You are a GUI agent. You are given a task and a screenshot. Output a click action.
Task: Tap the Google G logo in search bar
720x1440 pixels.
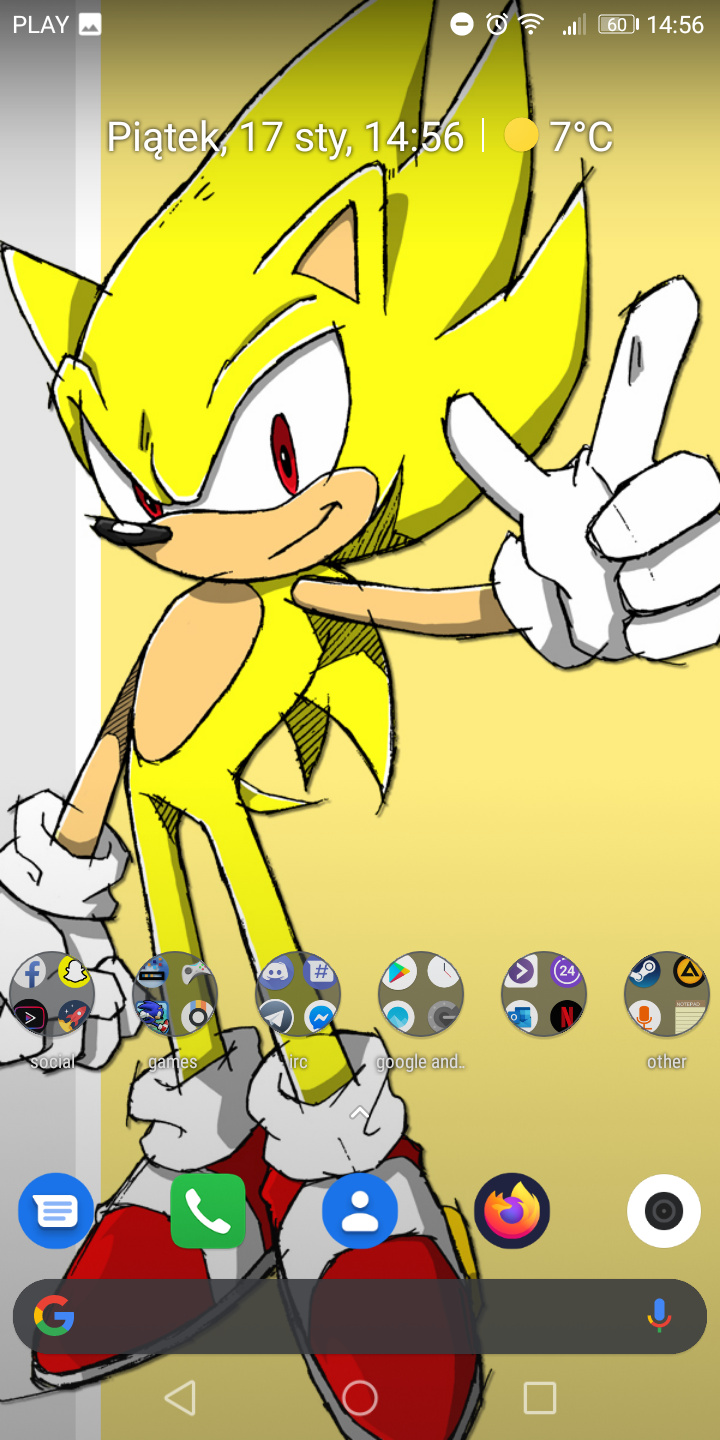pos(54,1316)
